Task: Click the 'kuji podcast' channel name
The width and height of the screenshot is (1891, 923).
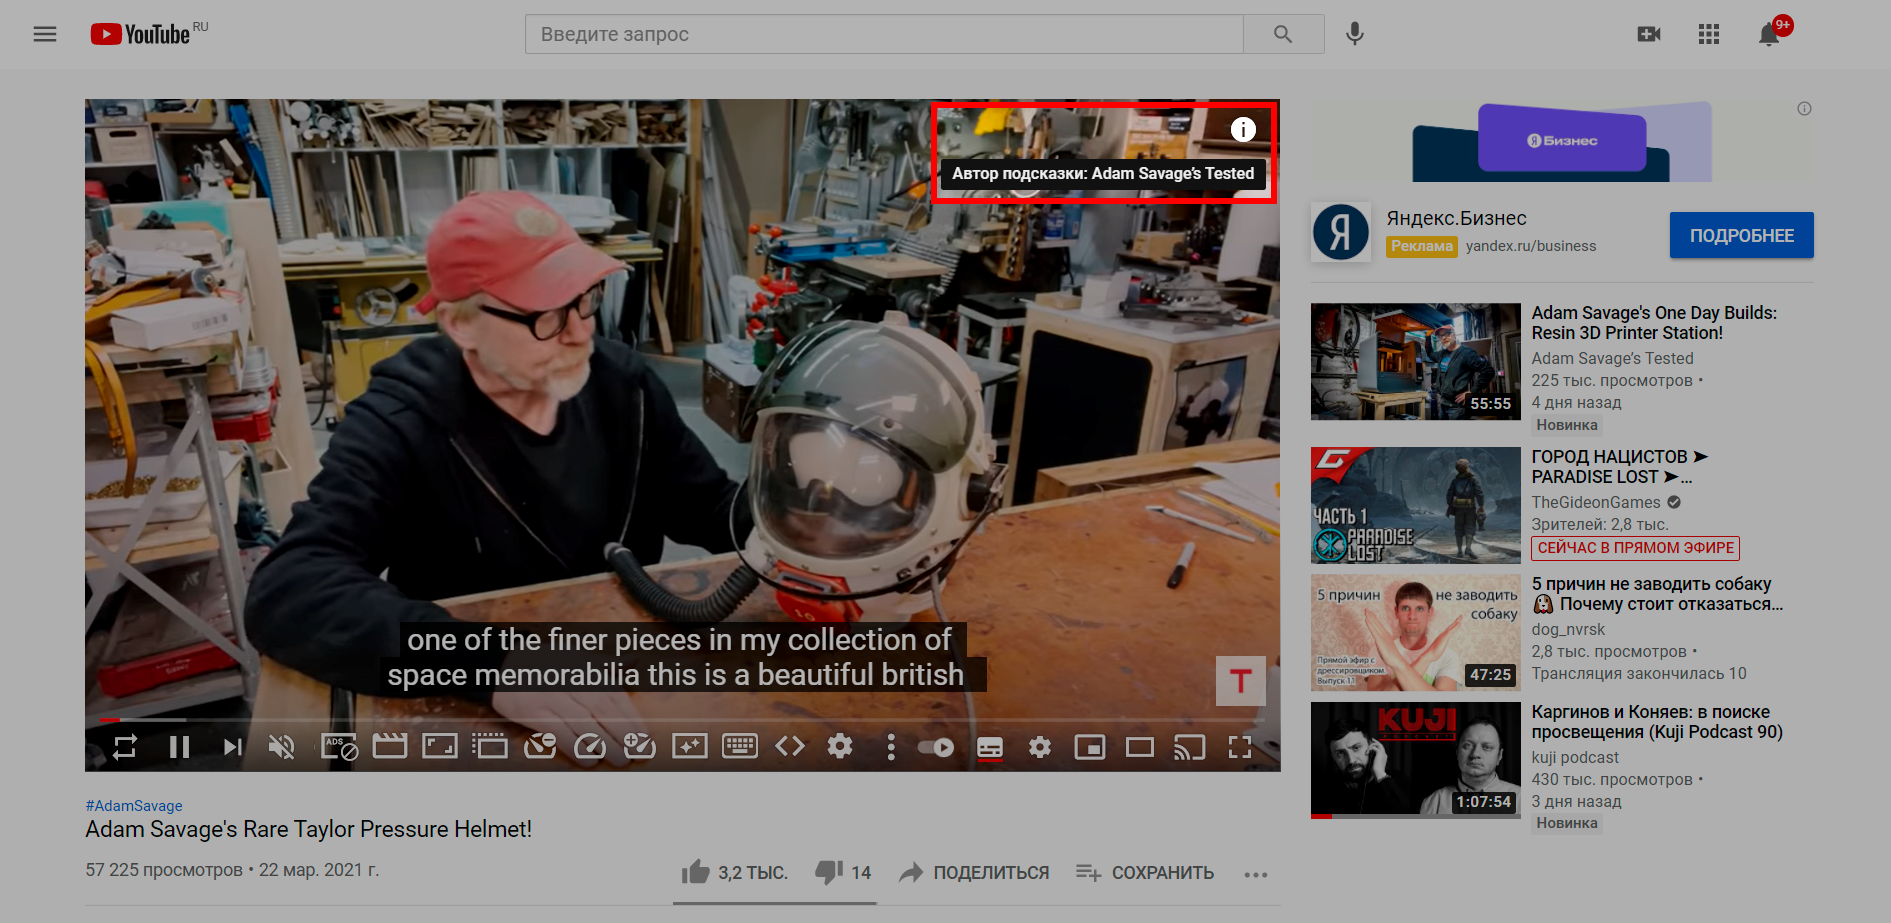Action: [1575, 758]
